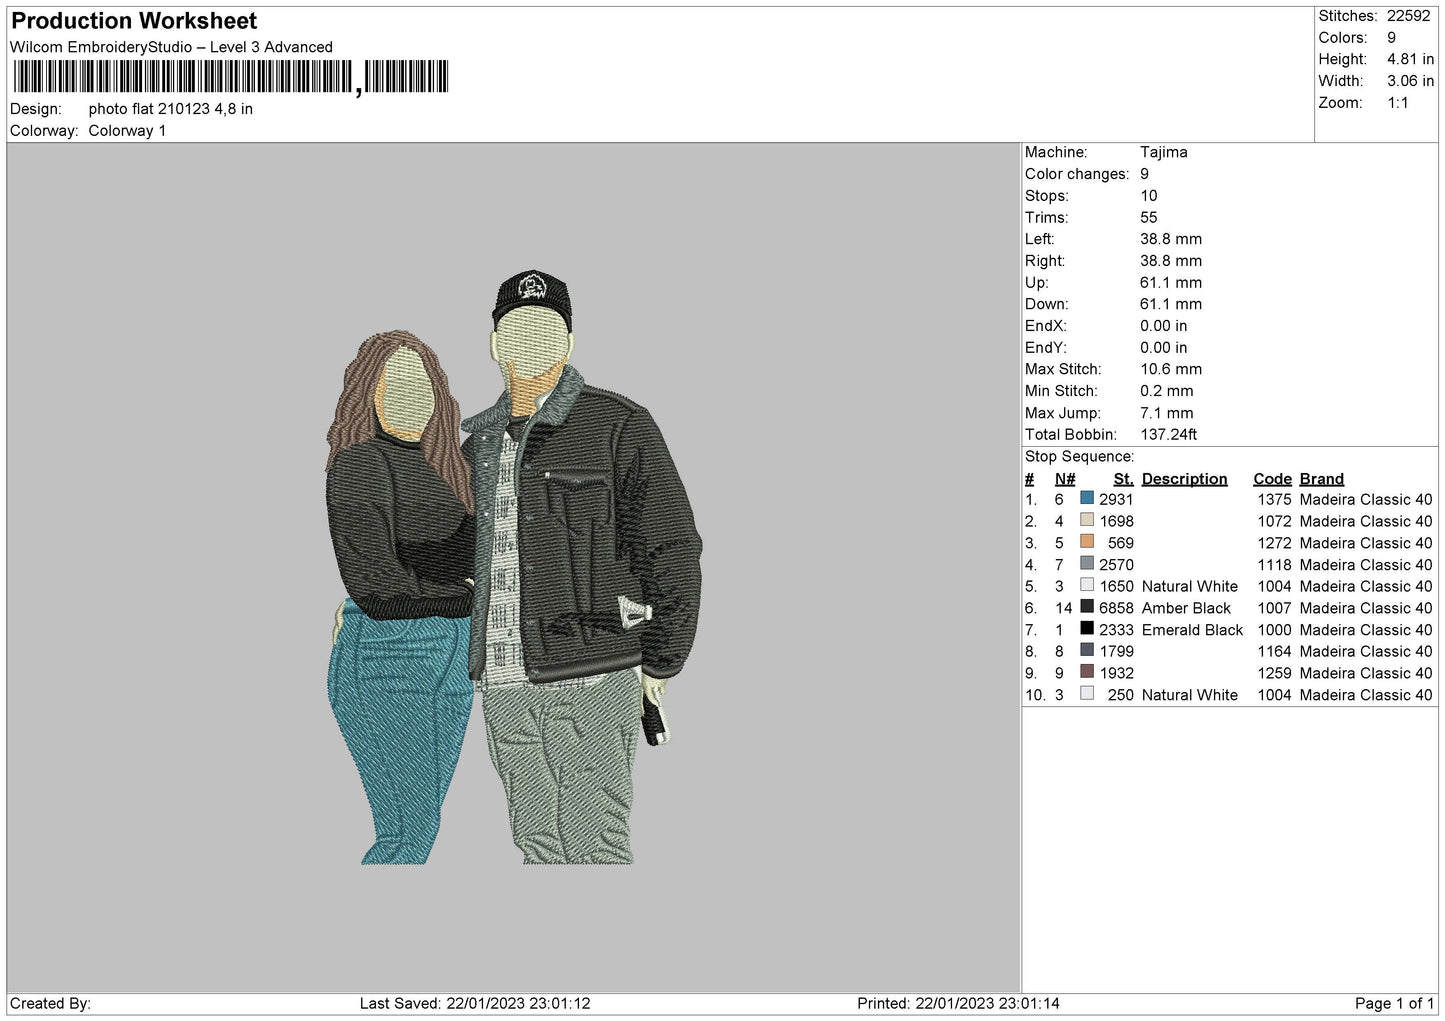Click the Zoom value '1:1'
The image size is (1445, 1021).
[x=1398, y=103]
